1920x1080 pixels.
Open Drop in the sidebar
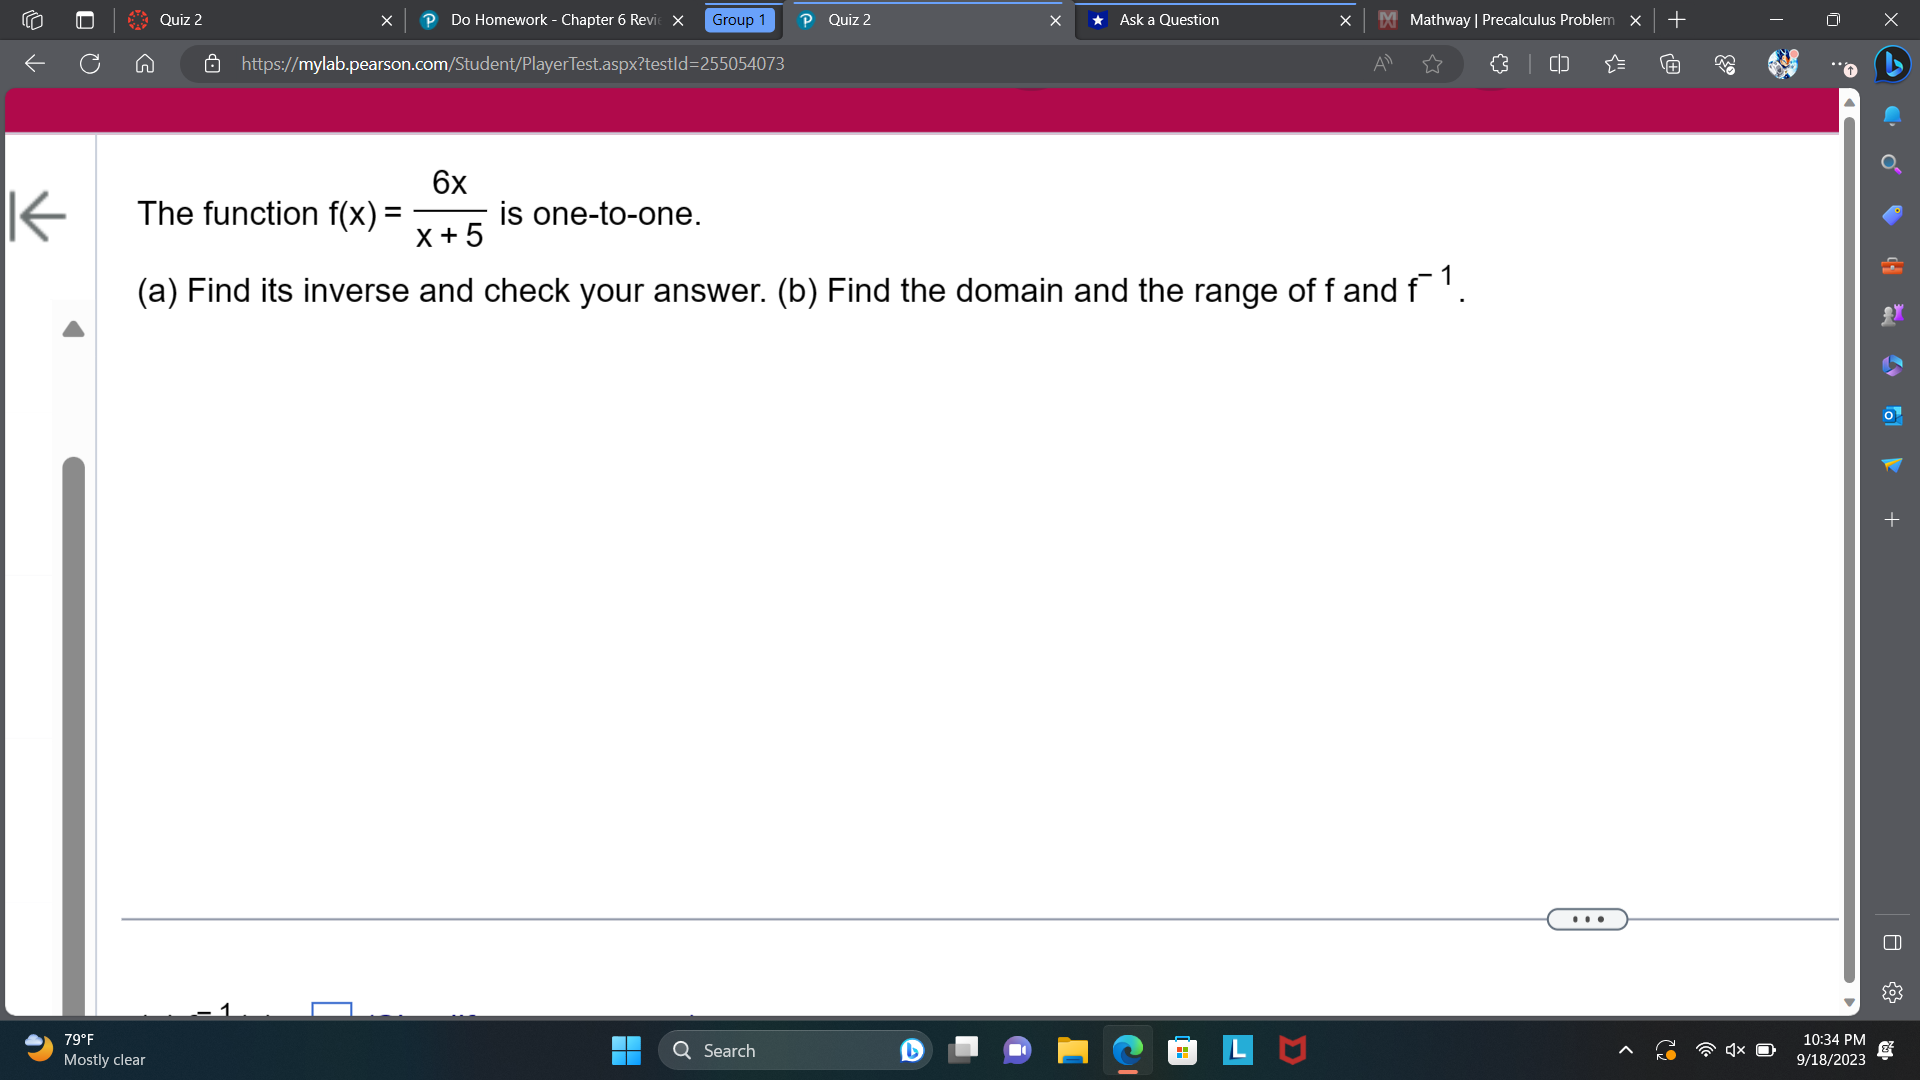[1892, 463]
